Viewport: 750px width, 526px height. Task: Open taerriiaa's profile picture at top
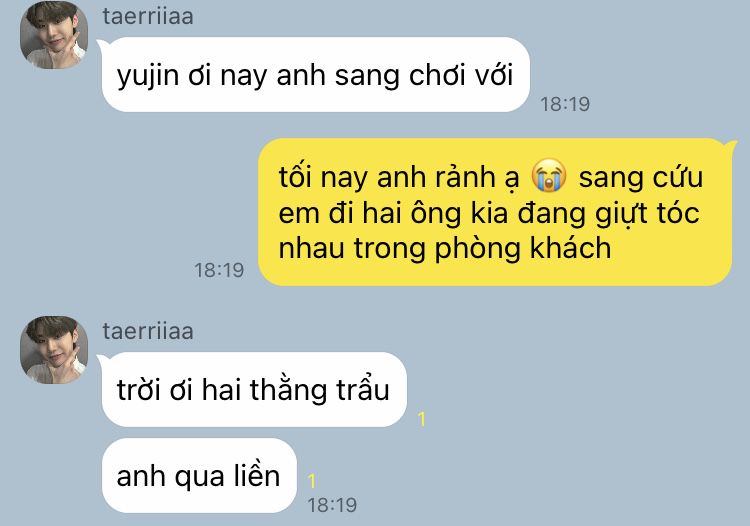54,35
